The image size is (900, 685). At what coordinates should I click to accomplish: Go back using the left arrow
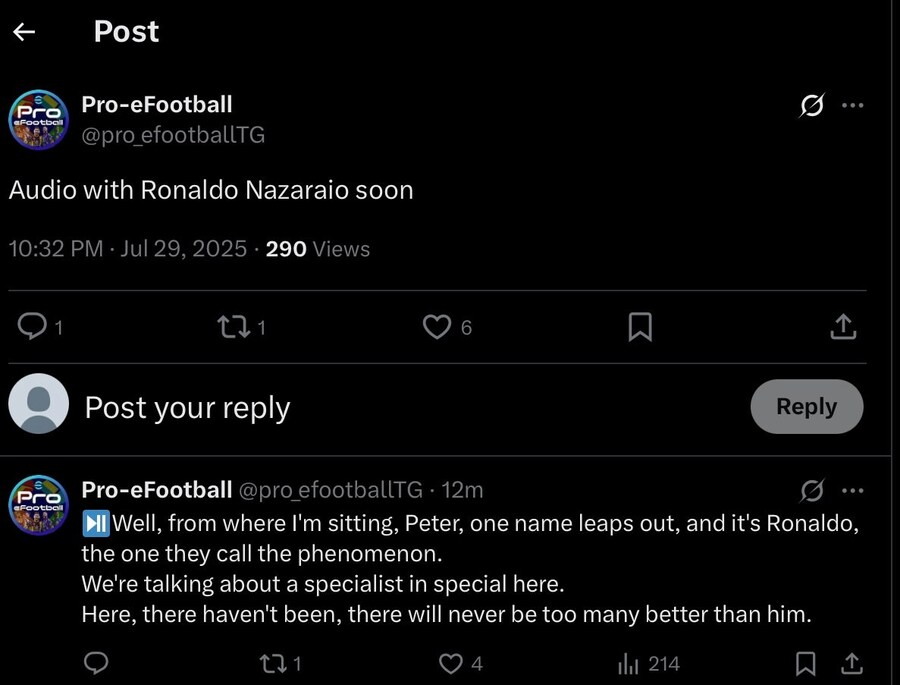(x=24, y=32)
